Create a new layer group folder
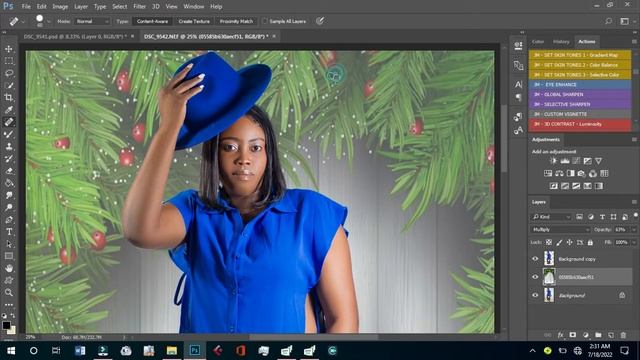640x360 pixels. (x=598, y=335)
